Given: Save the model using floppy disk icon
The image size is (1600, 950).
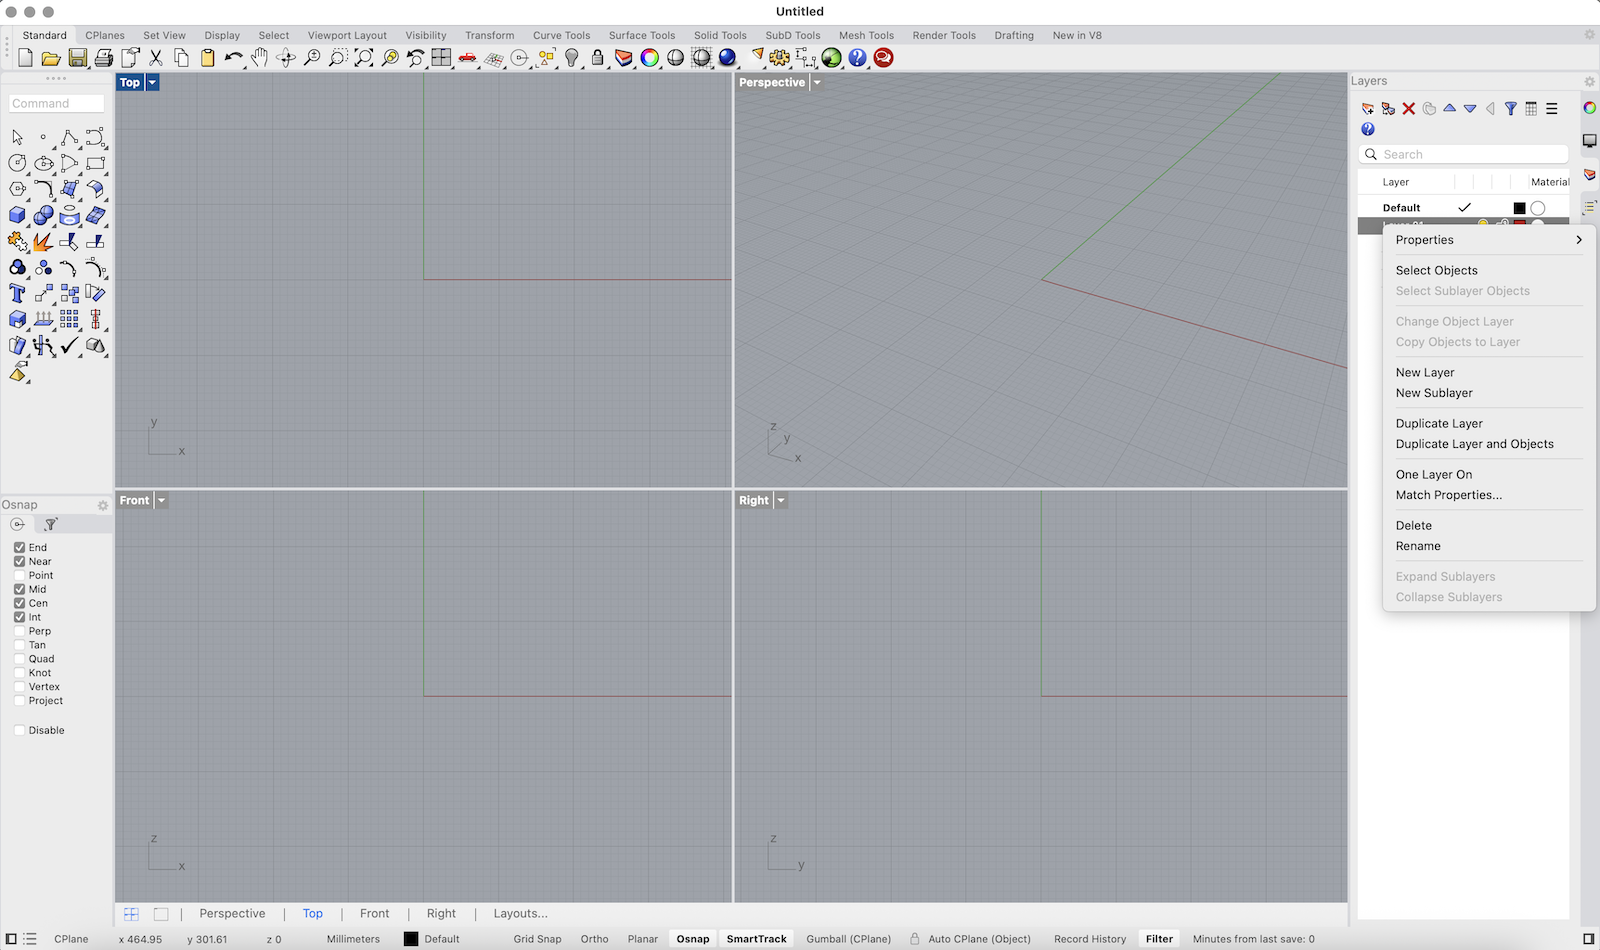Looking at the screenshot, I should tap(77, 58).
